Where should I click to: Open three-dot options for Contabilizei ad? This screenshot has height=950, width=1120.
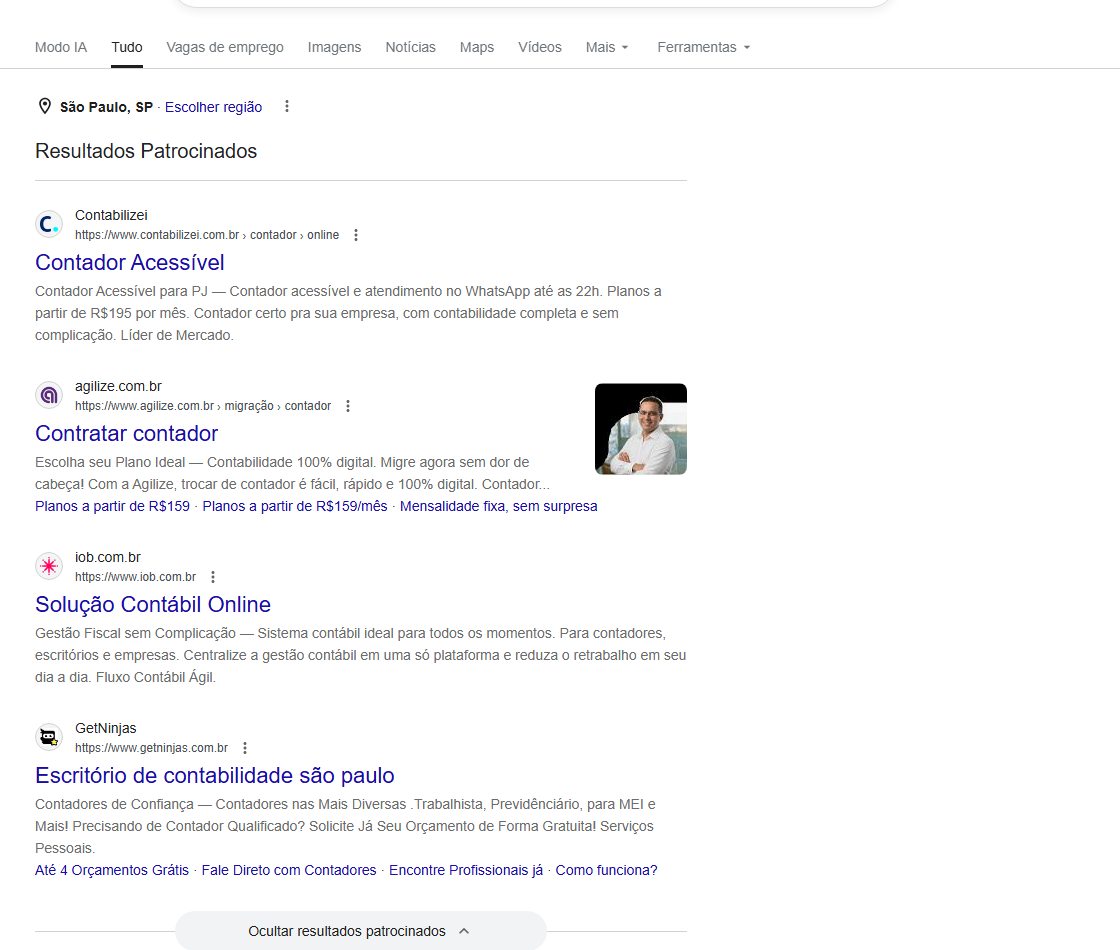pyautogui.click(x=356, y=235)
